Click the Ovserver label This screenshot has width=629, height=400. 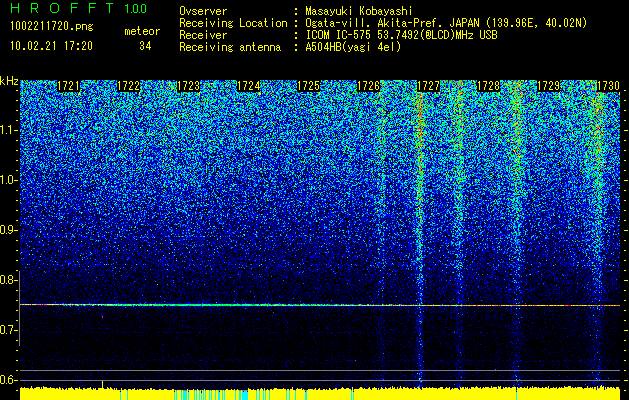click(x=203, y=11)
